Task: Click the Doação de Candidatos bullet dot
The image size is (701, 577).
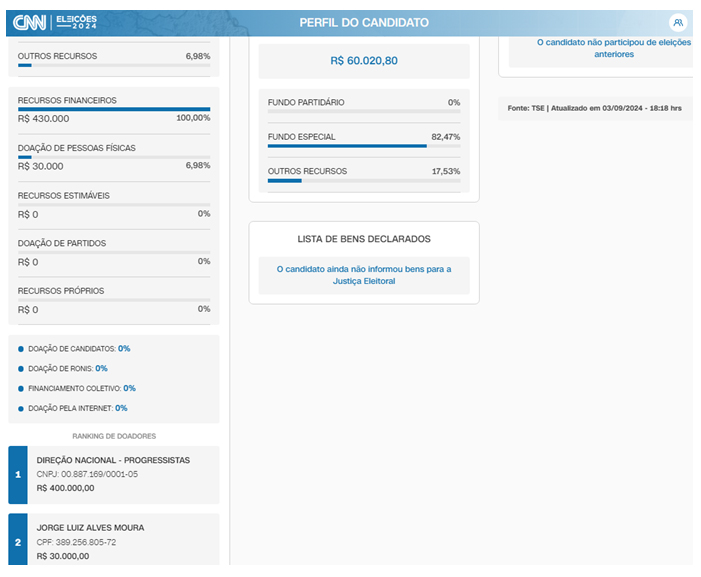Action: tap(22, 349)
